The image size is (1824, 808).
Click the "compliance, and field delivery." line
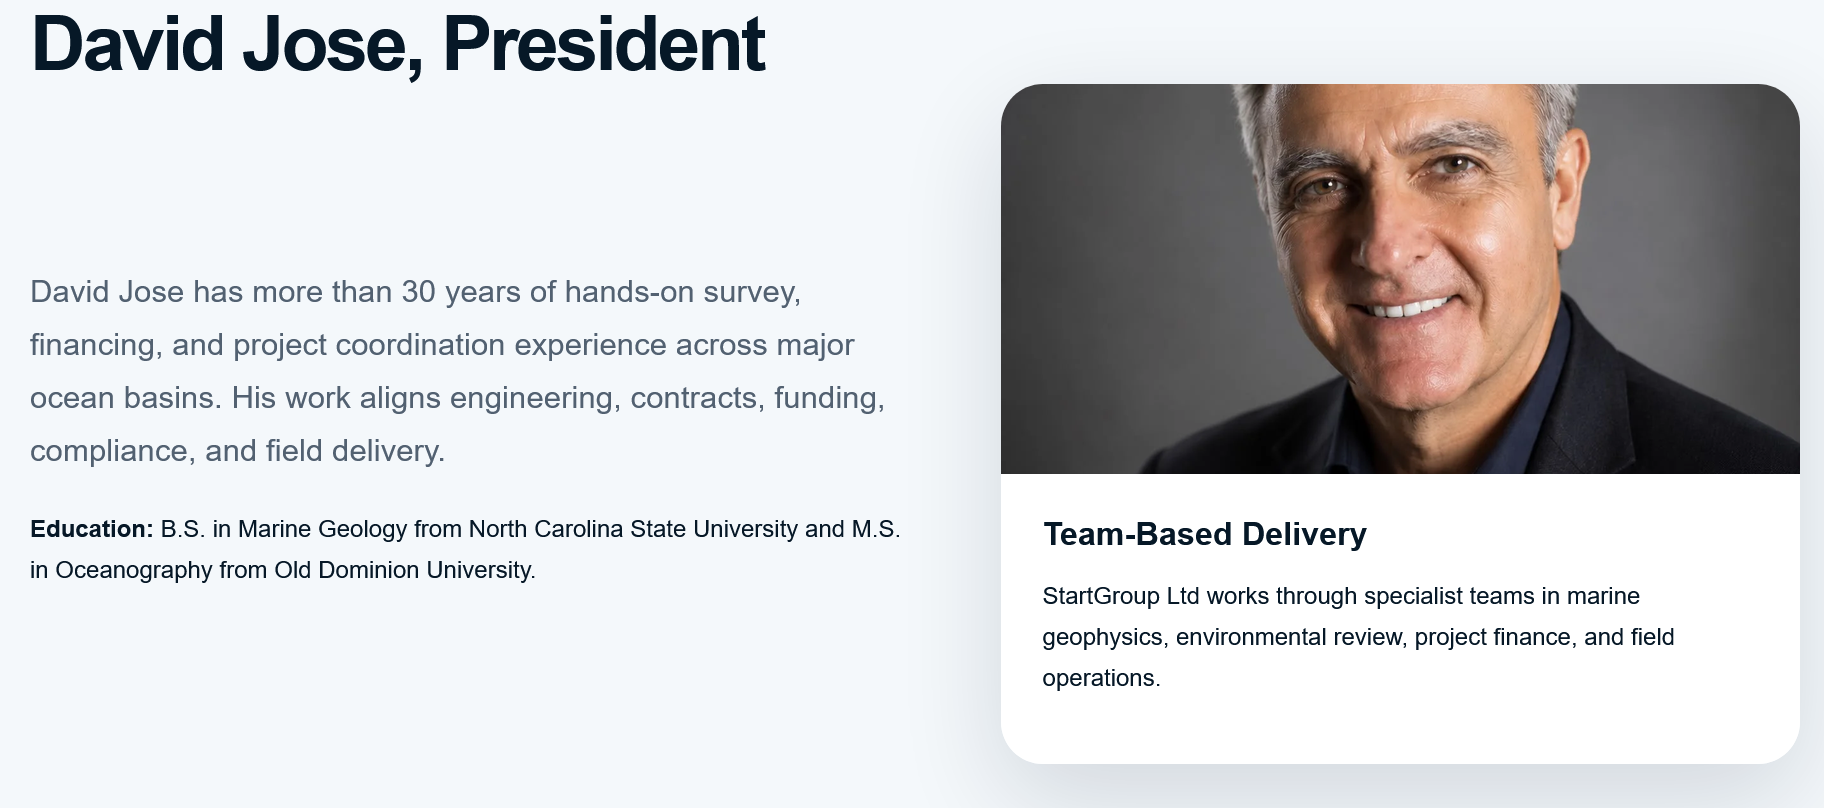point(238,451)
